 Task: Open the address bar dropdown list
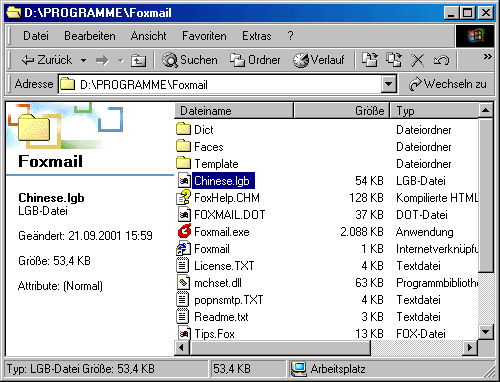pyautogui.click(x=388, y=84)
